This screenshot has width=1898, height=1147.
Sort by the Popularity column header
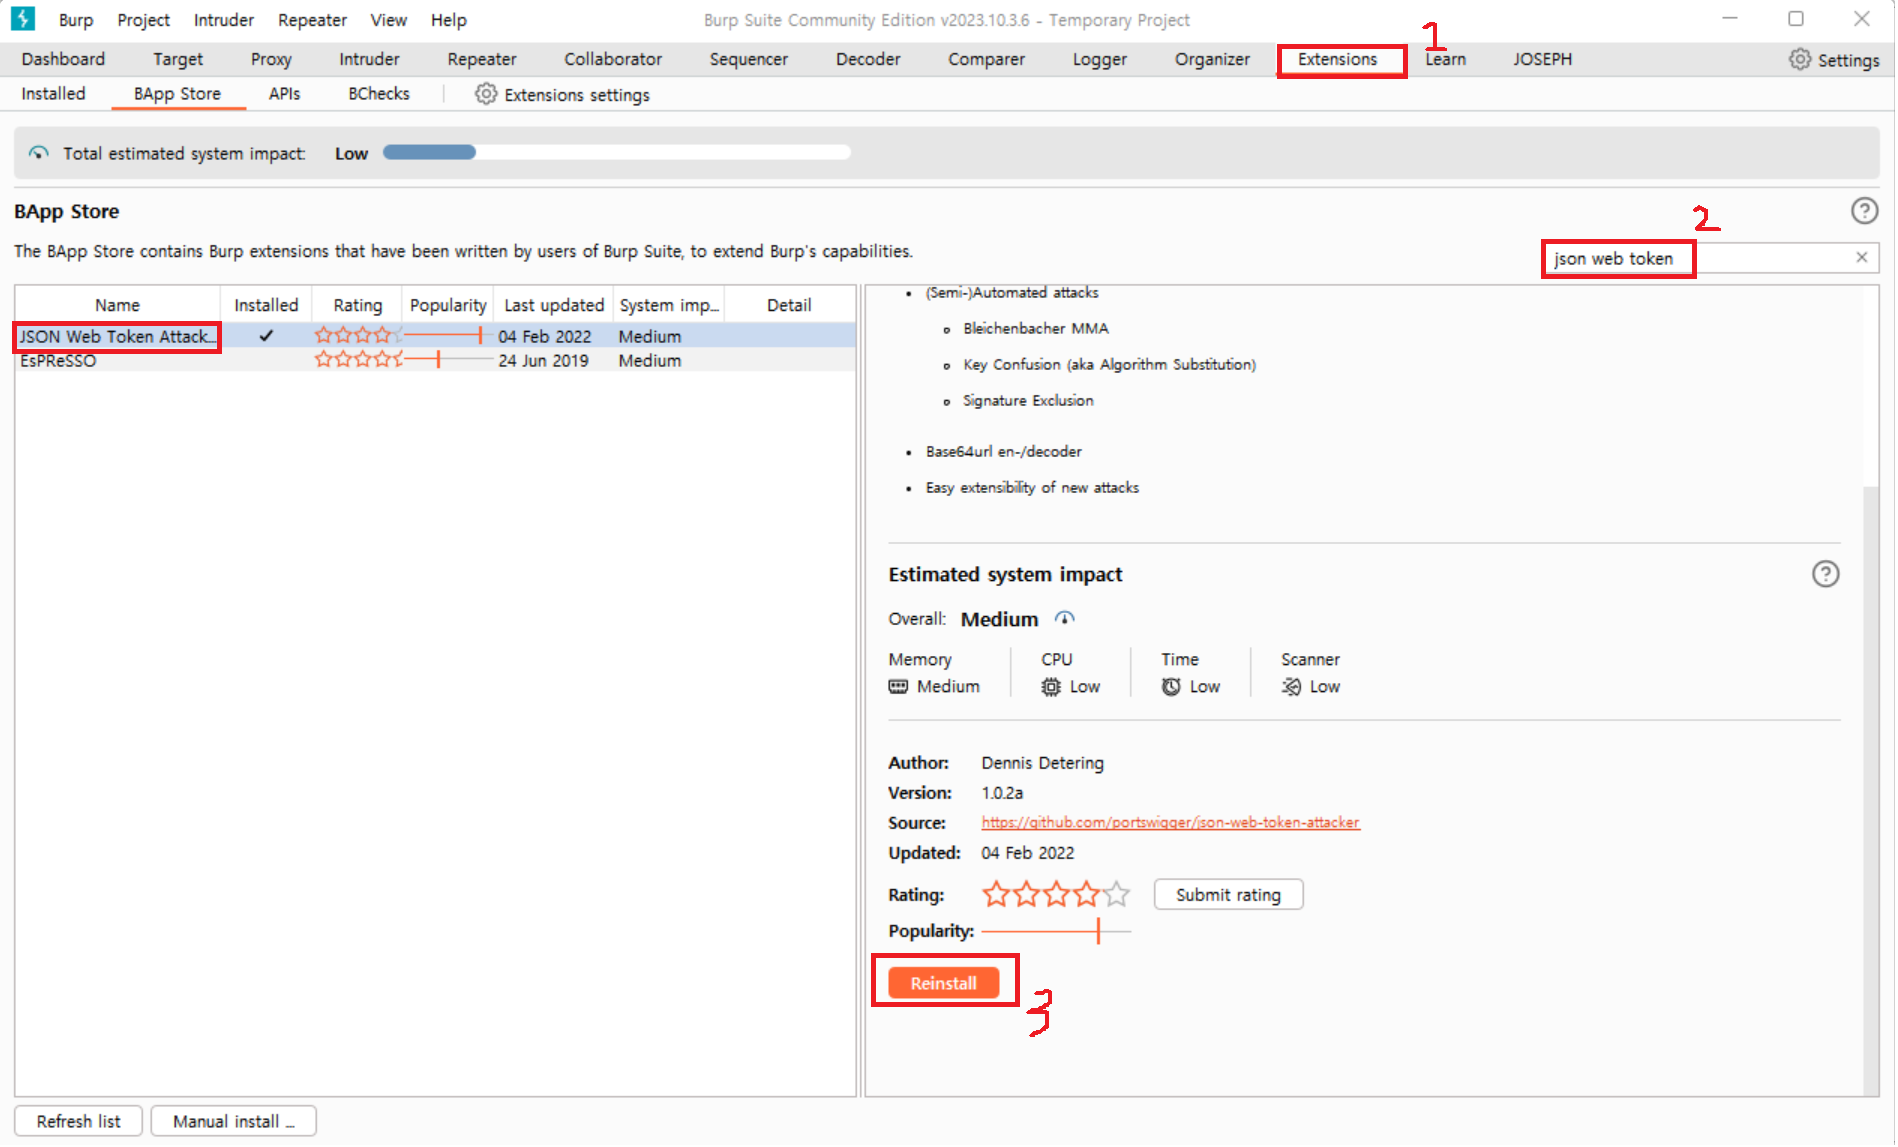[x=448, y=305]
